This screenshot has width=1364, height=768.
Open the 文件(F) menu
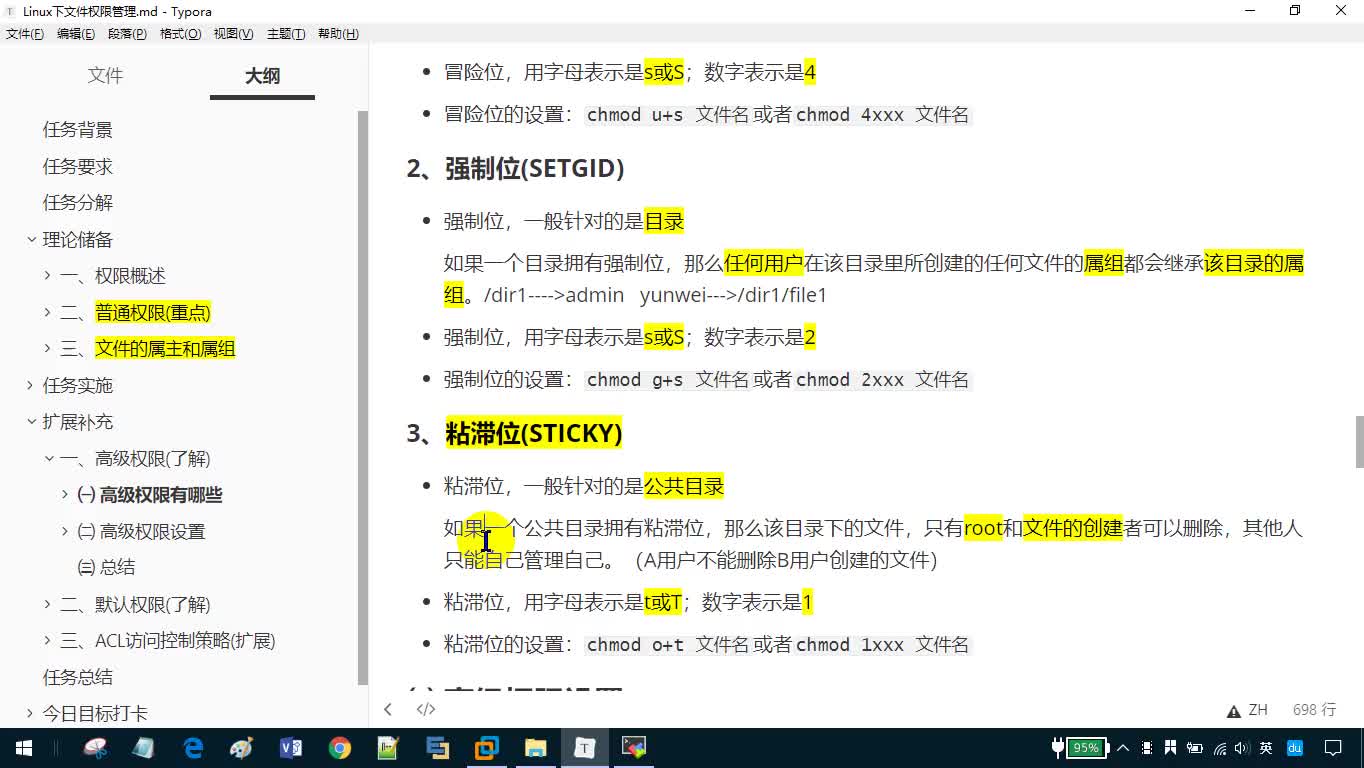coord(25,34)
